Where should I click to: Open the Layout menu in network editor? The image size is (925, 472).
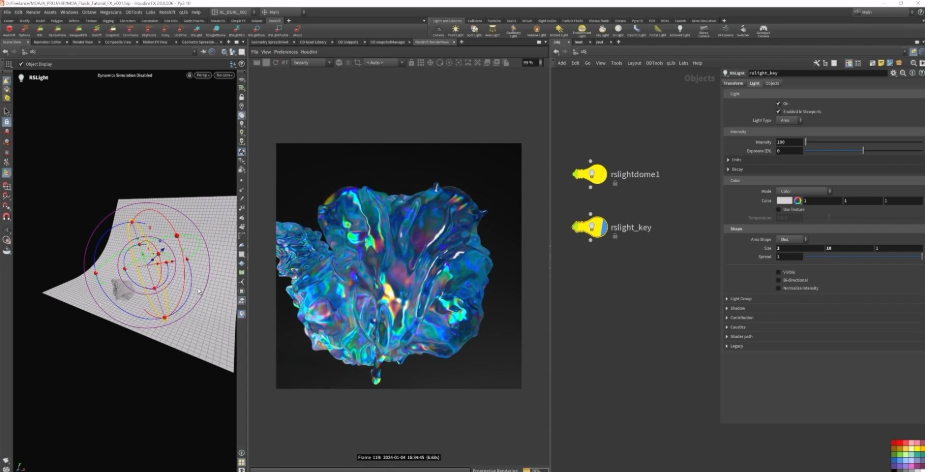click(x=633, y=62)
